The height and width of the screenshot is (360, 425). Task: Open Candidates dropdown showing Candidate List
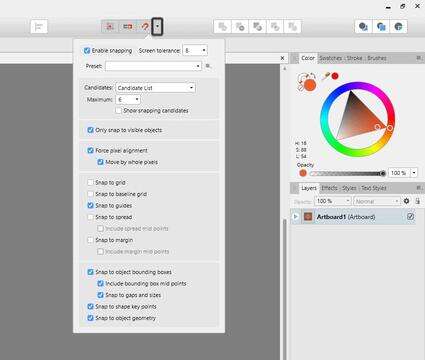(155, 88)
